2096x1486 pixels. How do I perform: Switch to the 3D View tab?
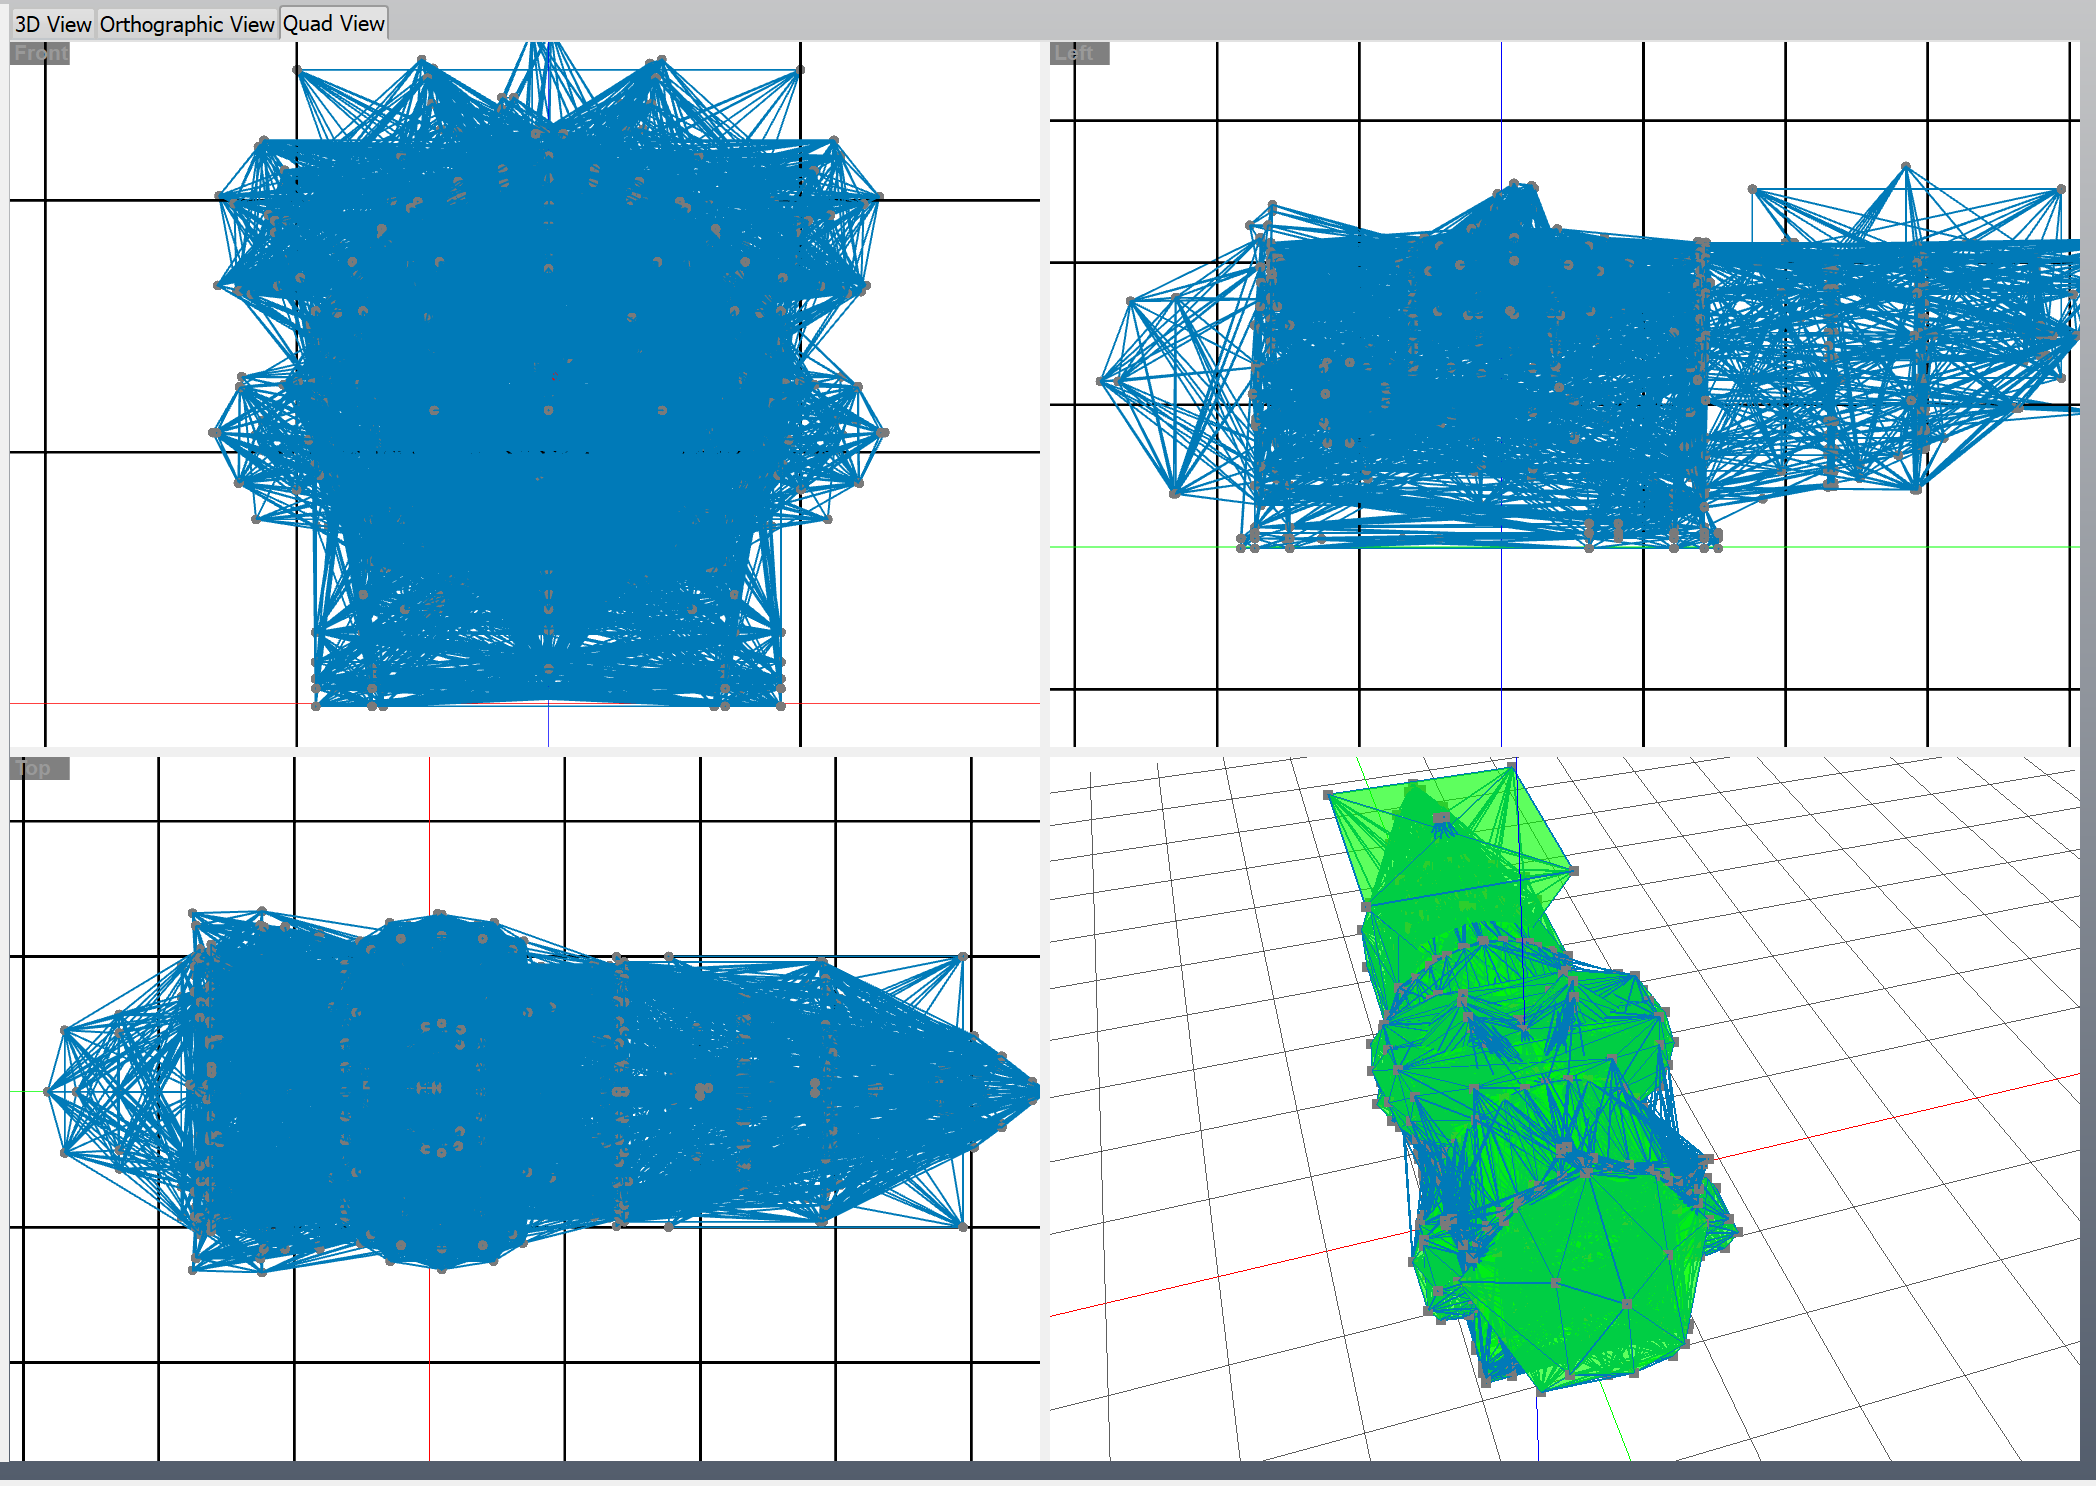(52, 24)
